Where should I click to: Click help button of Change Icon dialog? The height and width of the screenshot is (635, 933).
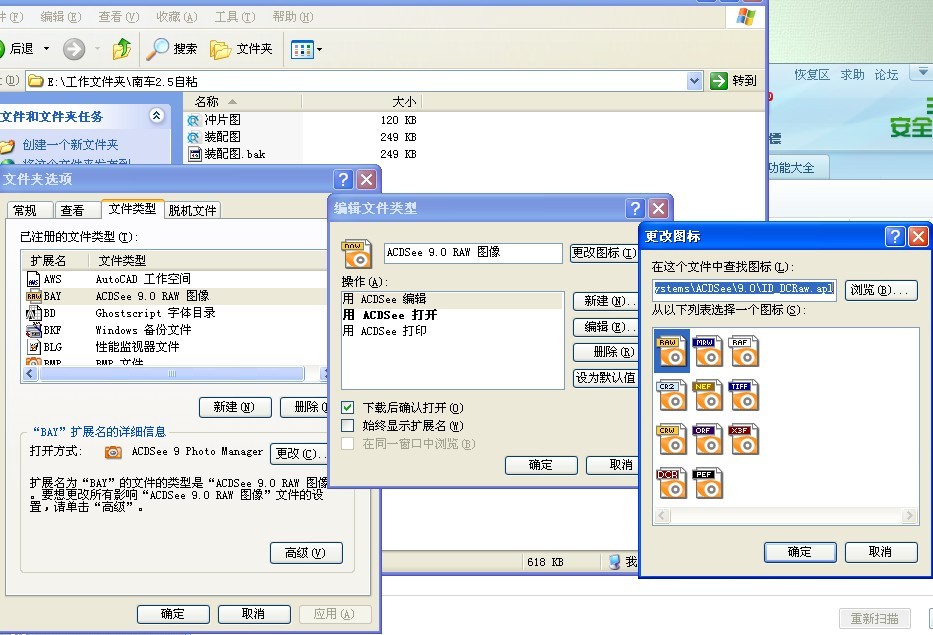click(x=895, y=236)
